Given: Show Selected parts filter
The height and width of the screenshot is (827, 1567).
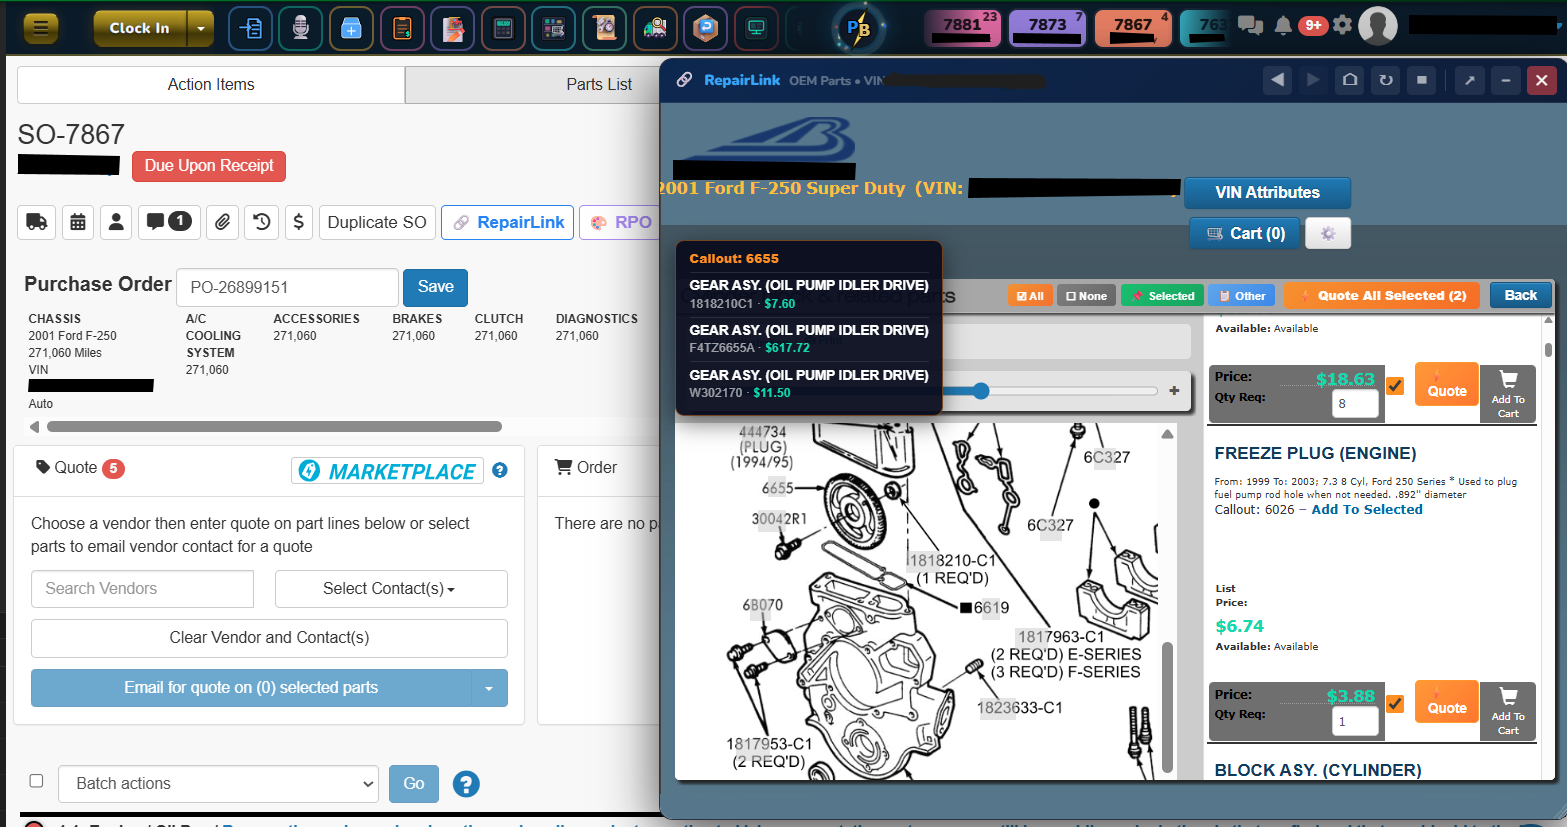Looking at the screenshot, I should pos(1162,296).
